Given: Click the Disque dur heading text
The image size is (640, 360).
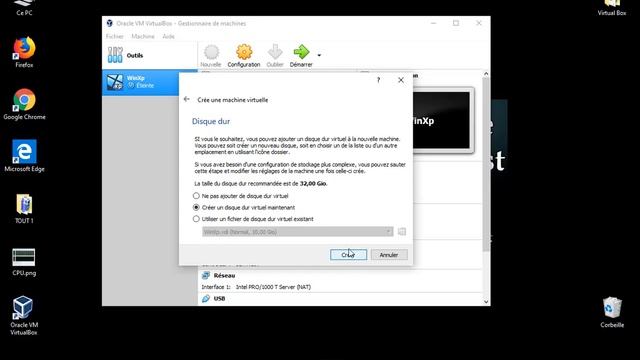Looking at the screenshot, I should coord(211,121).
